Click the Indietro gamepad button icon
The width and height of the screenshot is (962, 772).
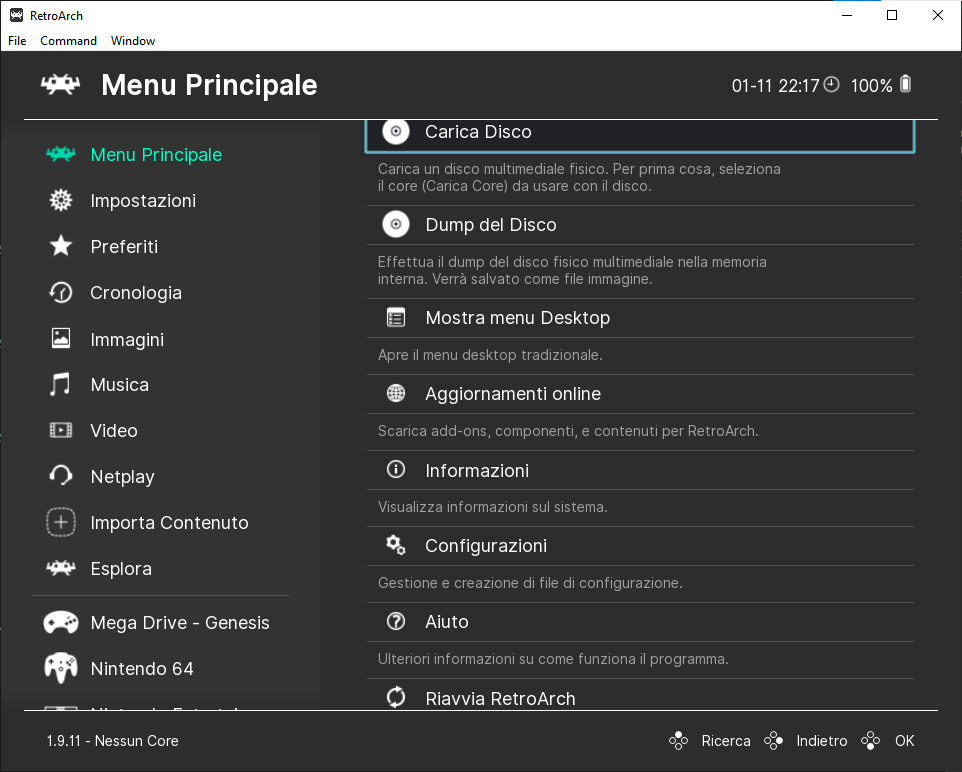[x=773, y=741]
